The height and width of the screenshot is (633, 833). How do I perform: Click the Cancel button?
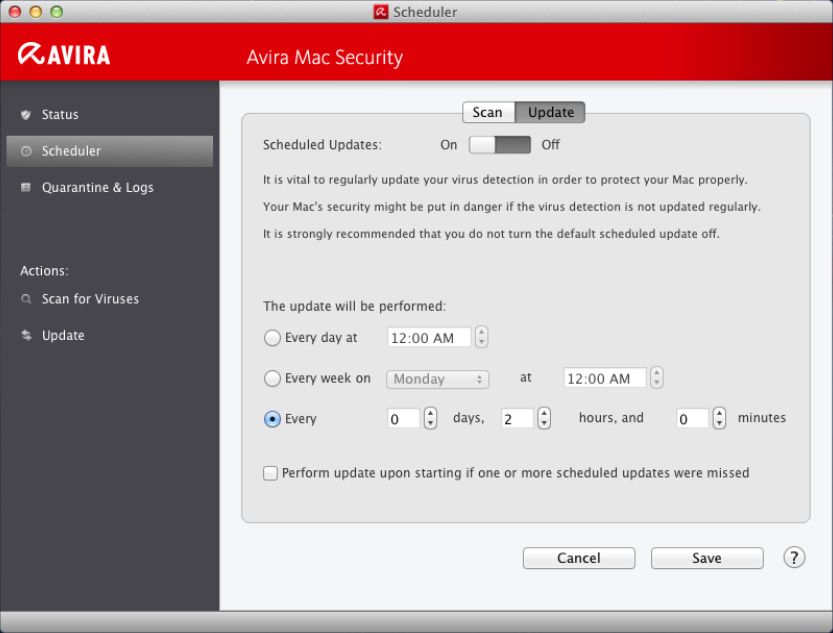579,558
